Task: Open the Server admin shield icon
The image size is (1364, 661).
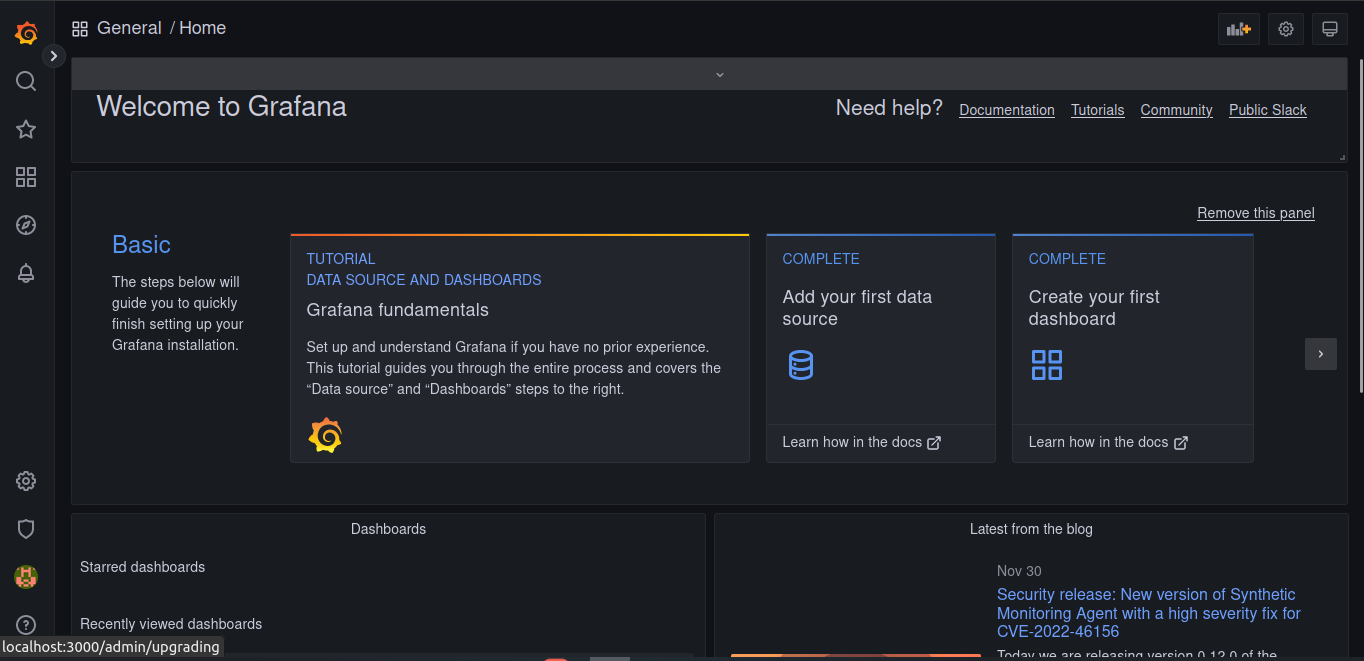Action: tap(27, 528)
